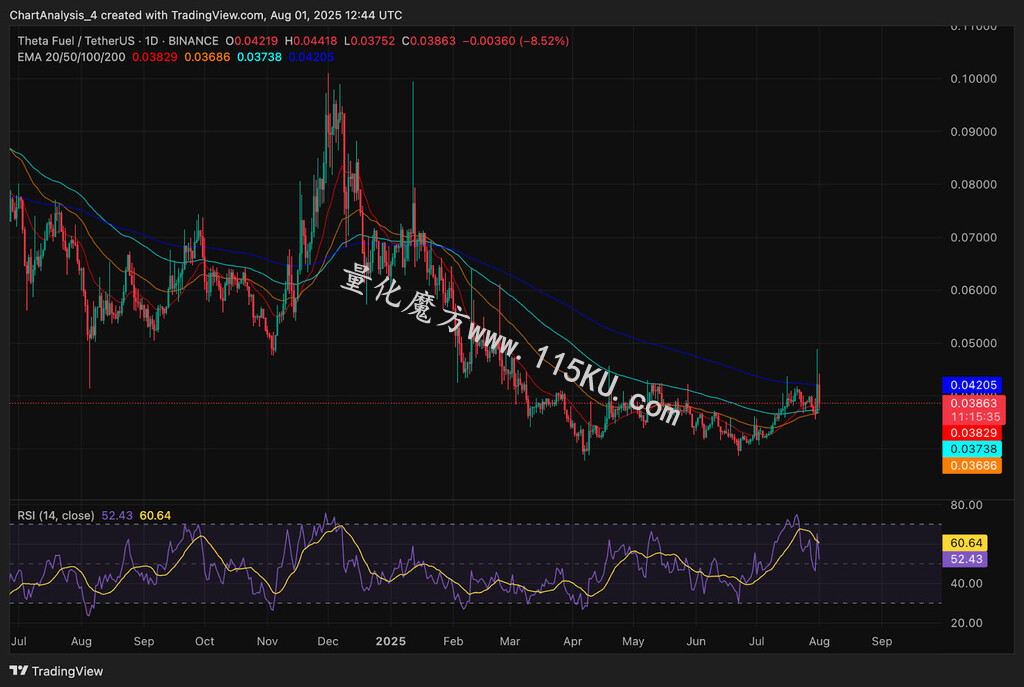
Task: Select the high value H0.04418 in legend
Action: (x=311, y=40)
